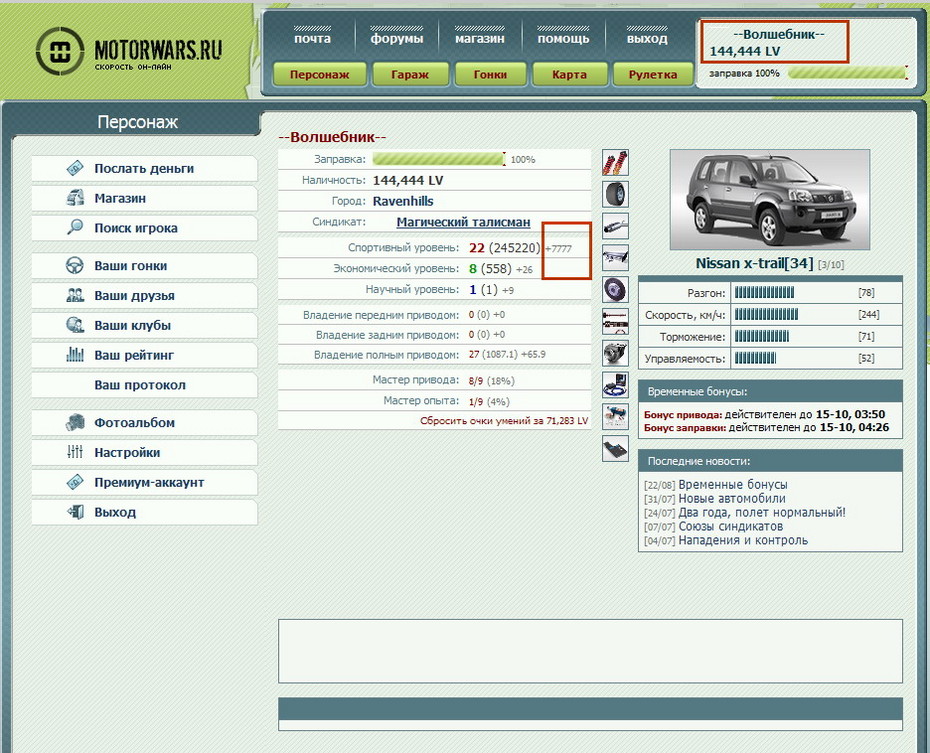This screenshot has width=930, height=753.
Task: Open магазин in the top navigation
Action: point(480,39)
